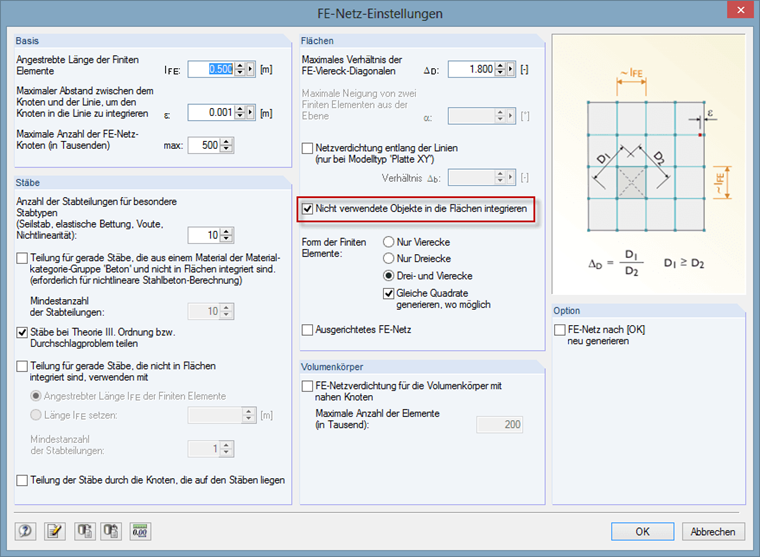Click the 'Länge lFE setzen' spinner

[x=249, y=415]
